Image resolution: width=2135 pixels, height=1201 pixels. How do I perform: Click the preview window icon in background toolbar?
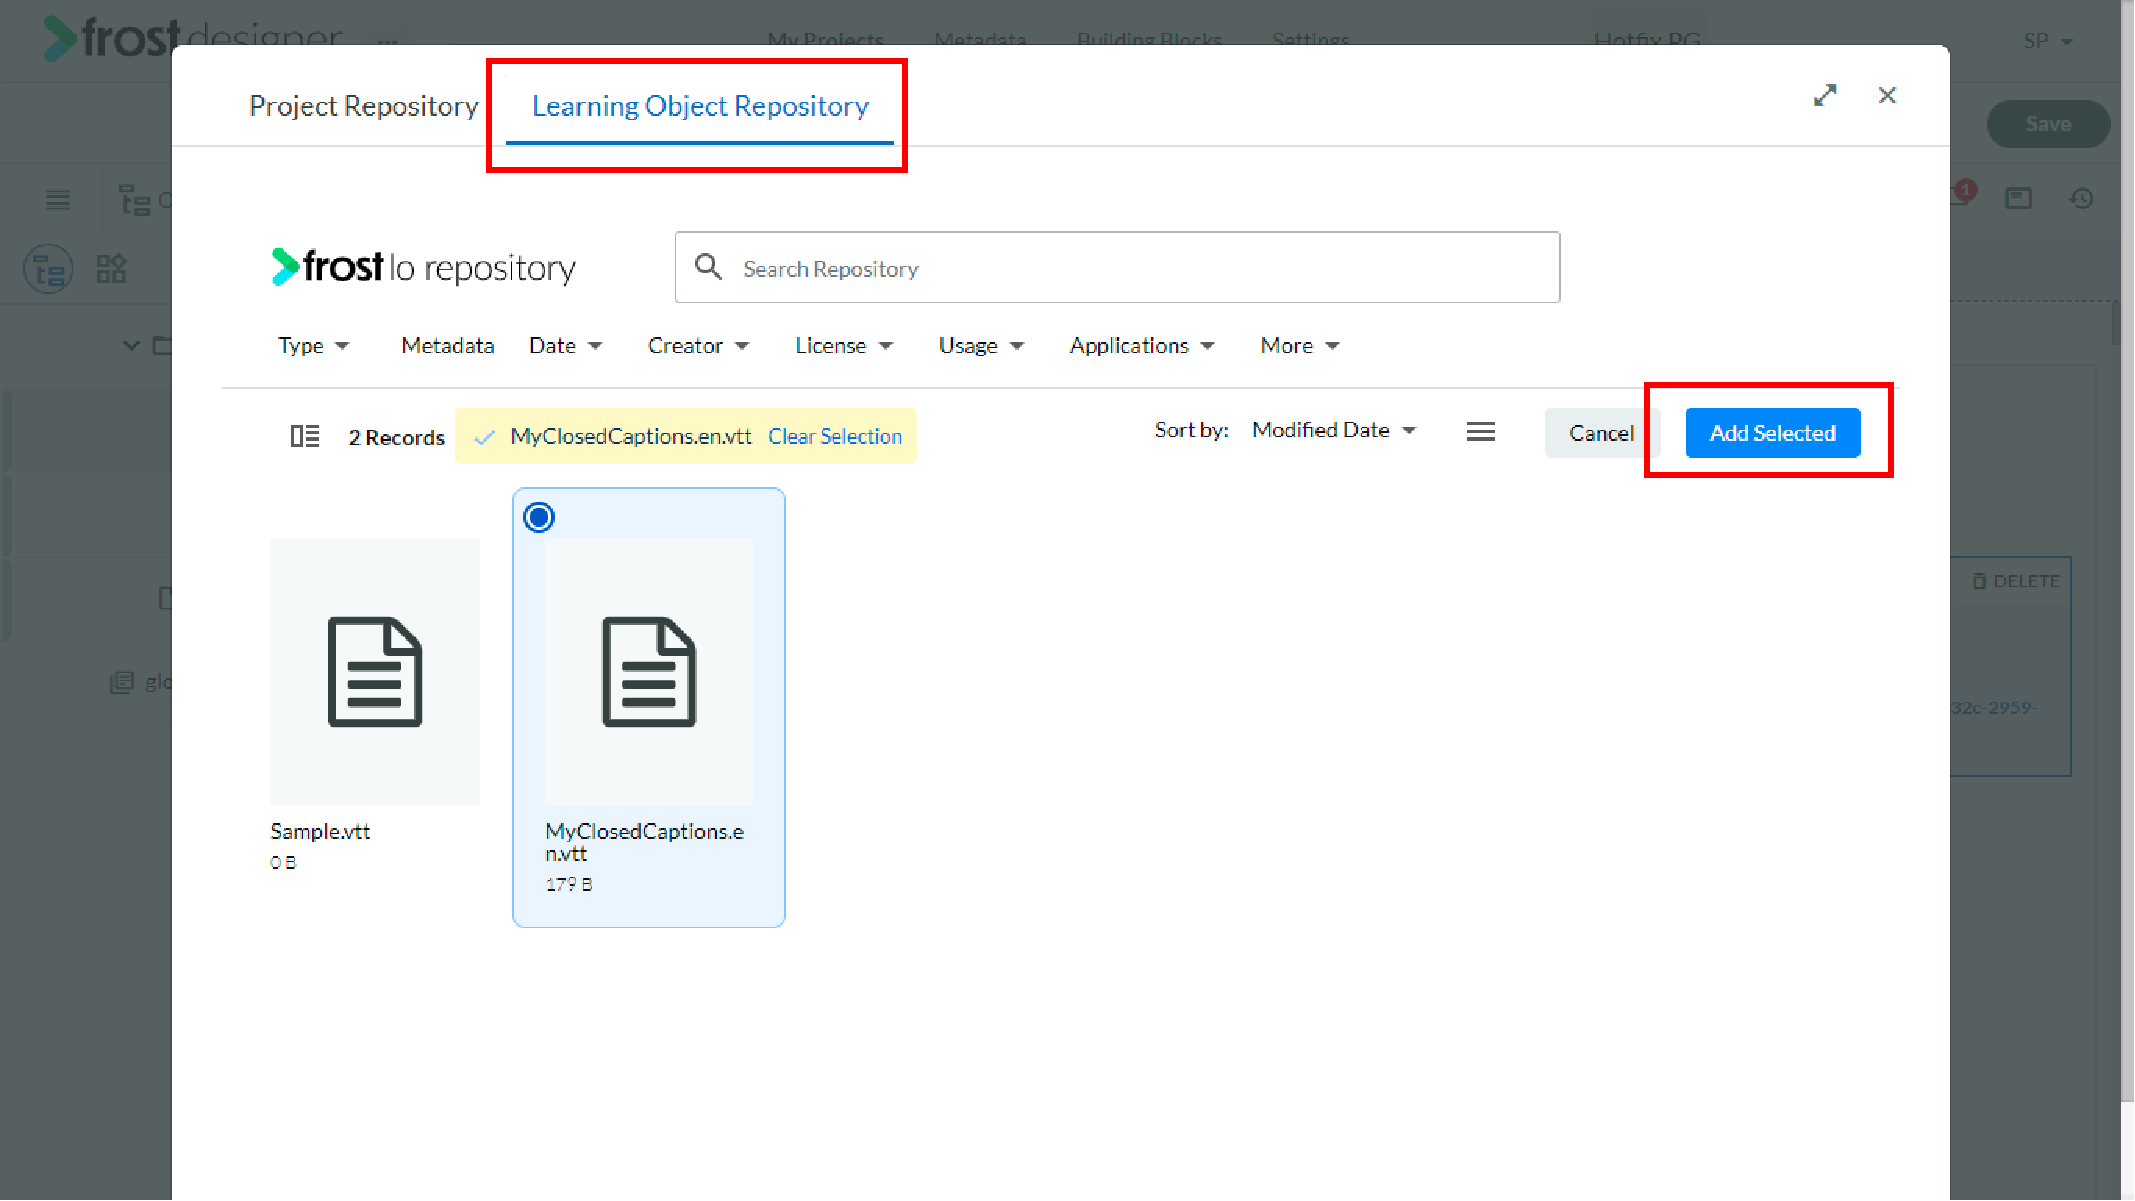[2019, 198]
